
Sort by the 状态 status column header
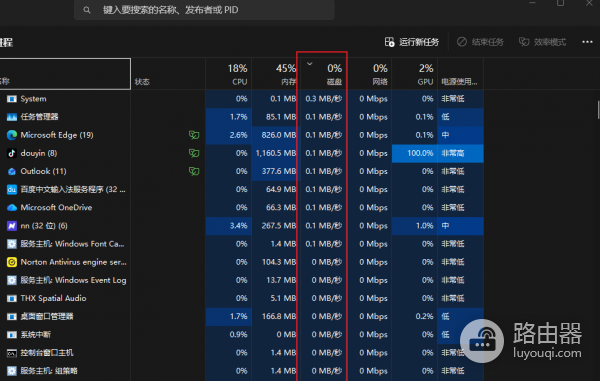coord(168,74)
